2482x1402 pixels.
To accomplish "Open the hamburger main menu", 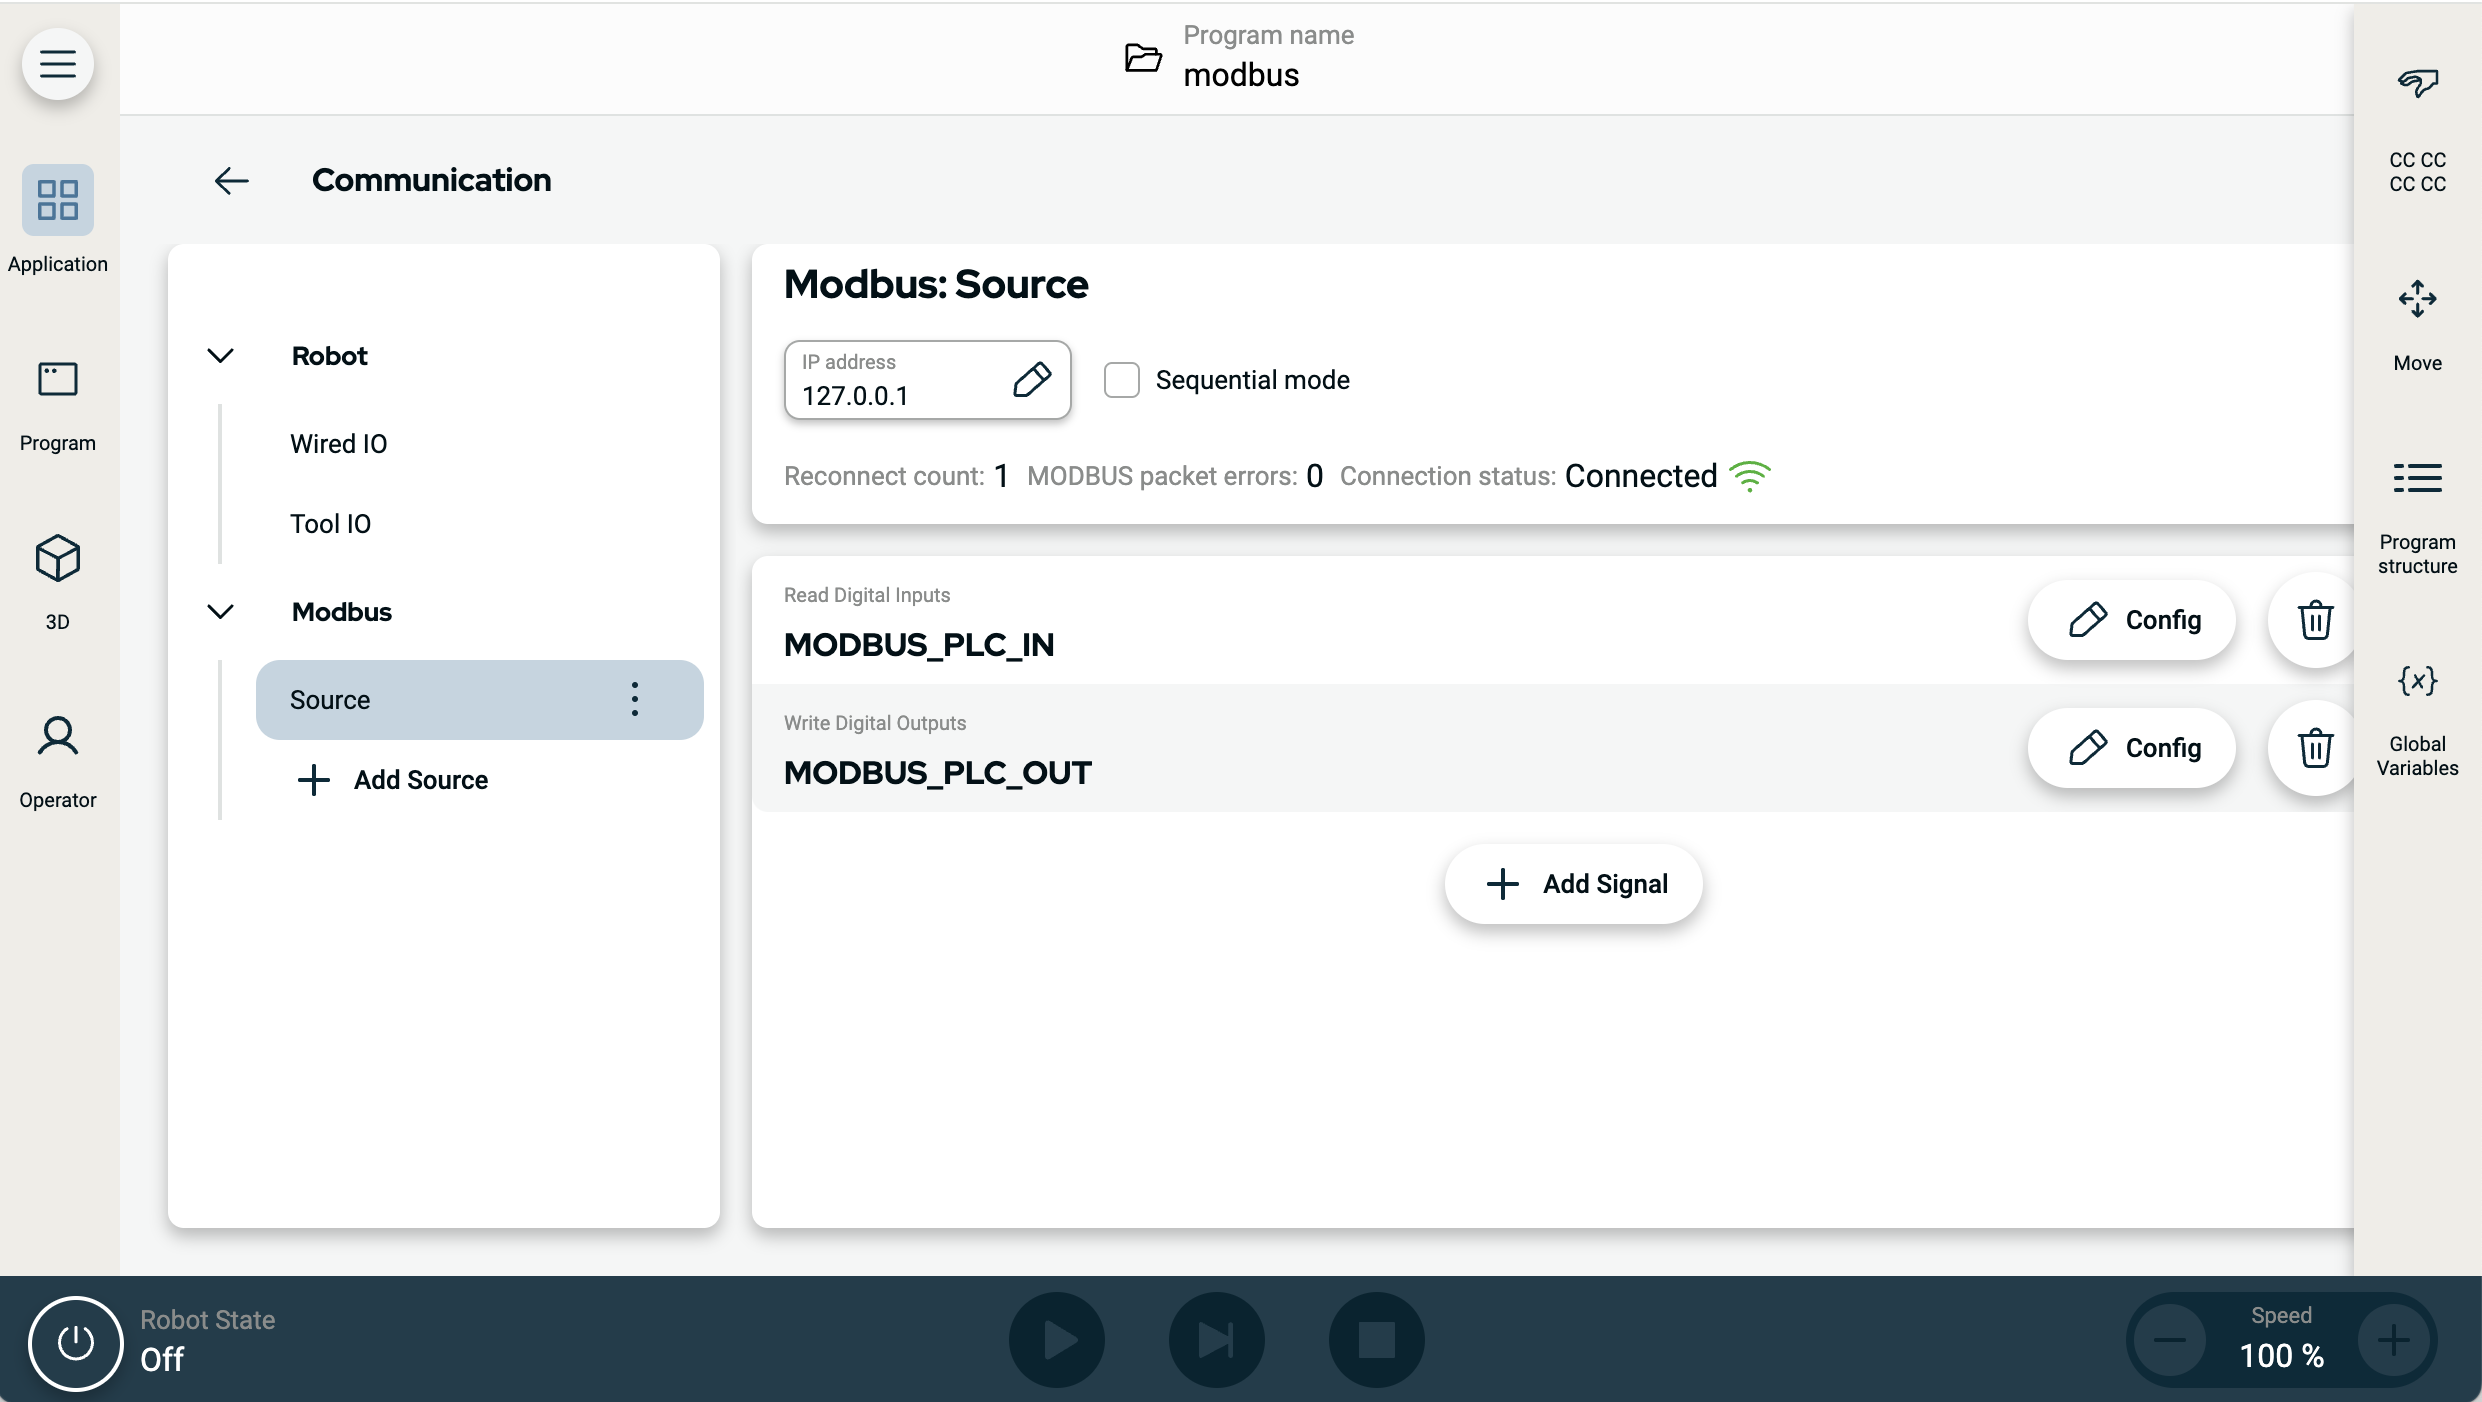I will (58, 64).
